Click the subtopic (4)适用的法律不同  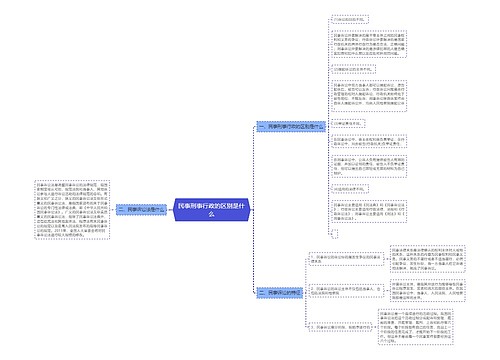click(x=350, y=189)
